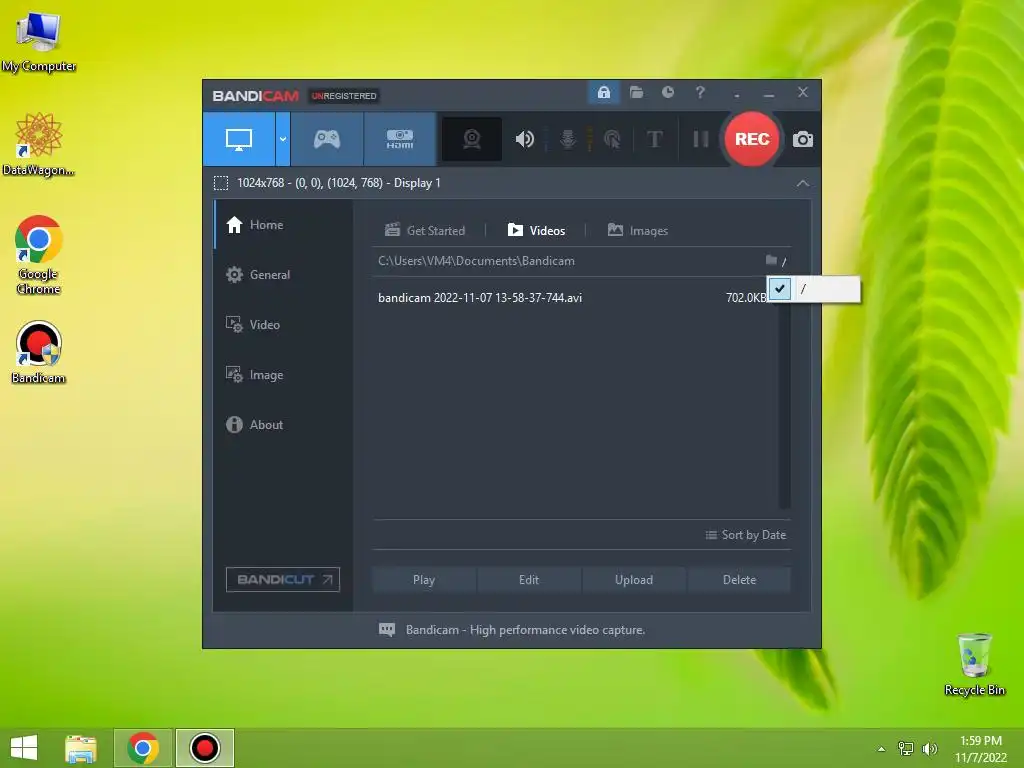Show hidden tray icons arrow
Screen dimensions: 1024x768
tap(882, 749)
